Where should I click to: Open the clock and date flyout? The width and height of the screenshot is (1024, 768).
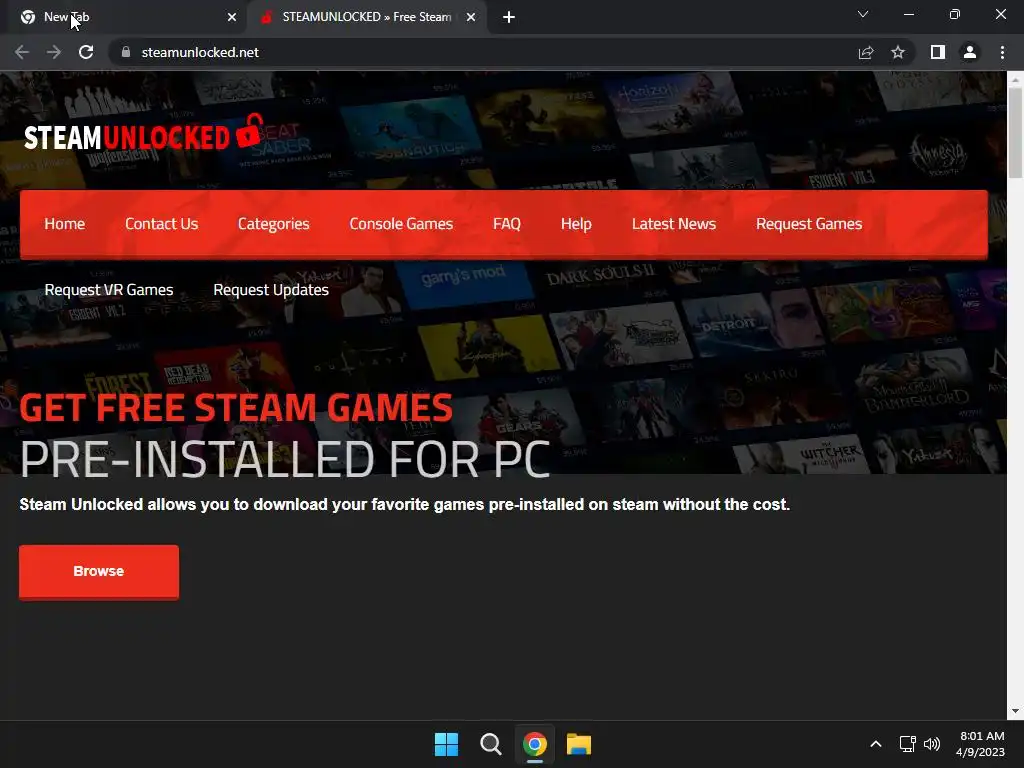(980, 744)
